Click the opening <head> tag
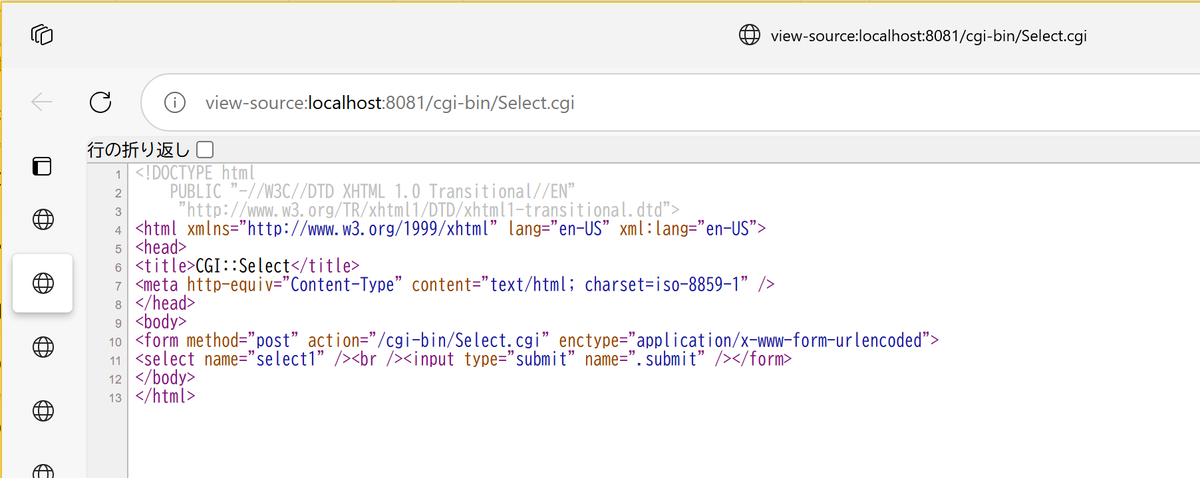The height and width of the screenshot is (478, 1200). pos(160,247)
